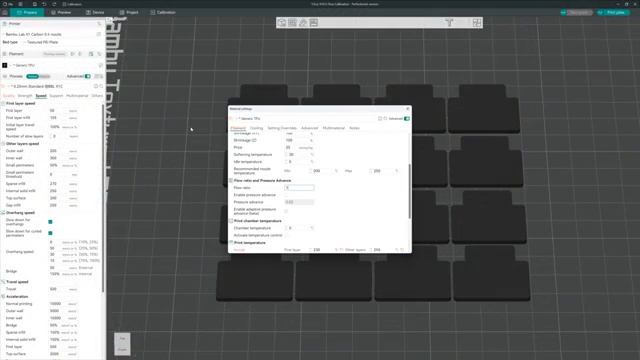Click the Auto orient icon in canvas toolbar

point(303,23)
